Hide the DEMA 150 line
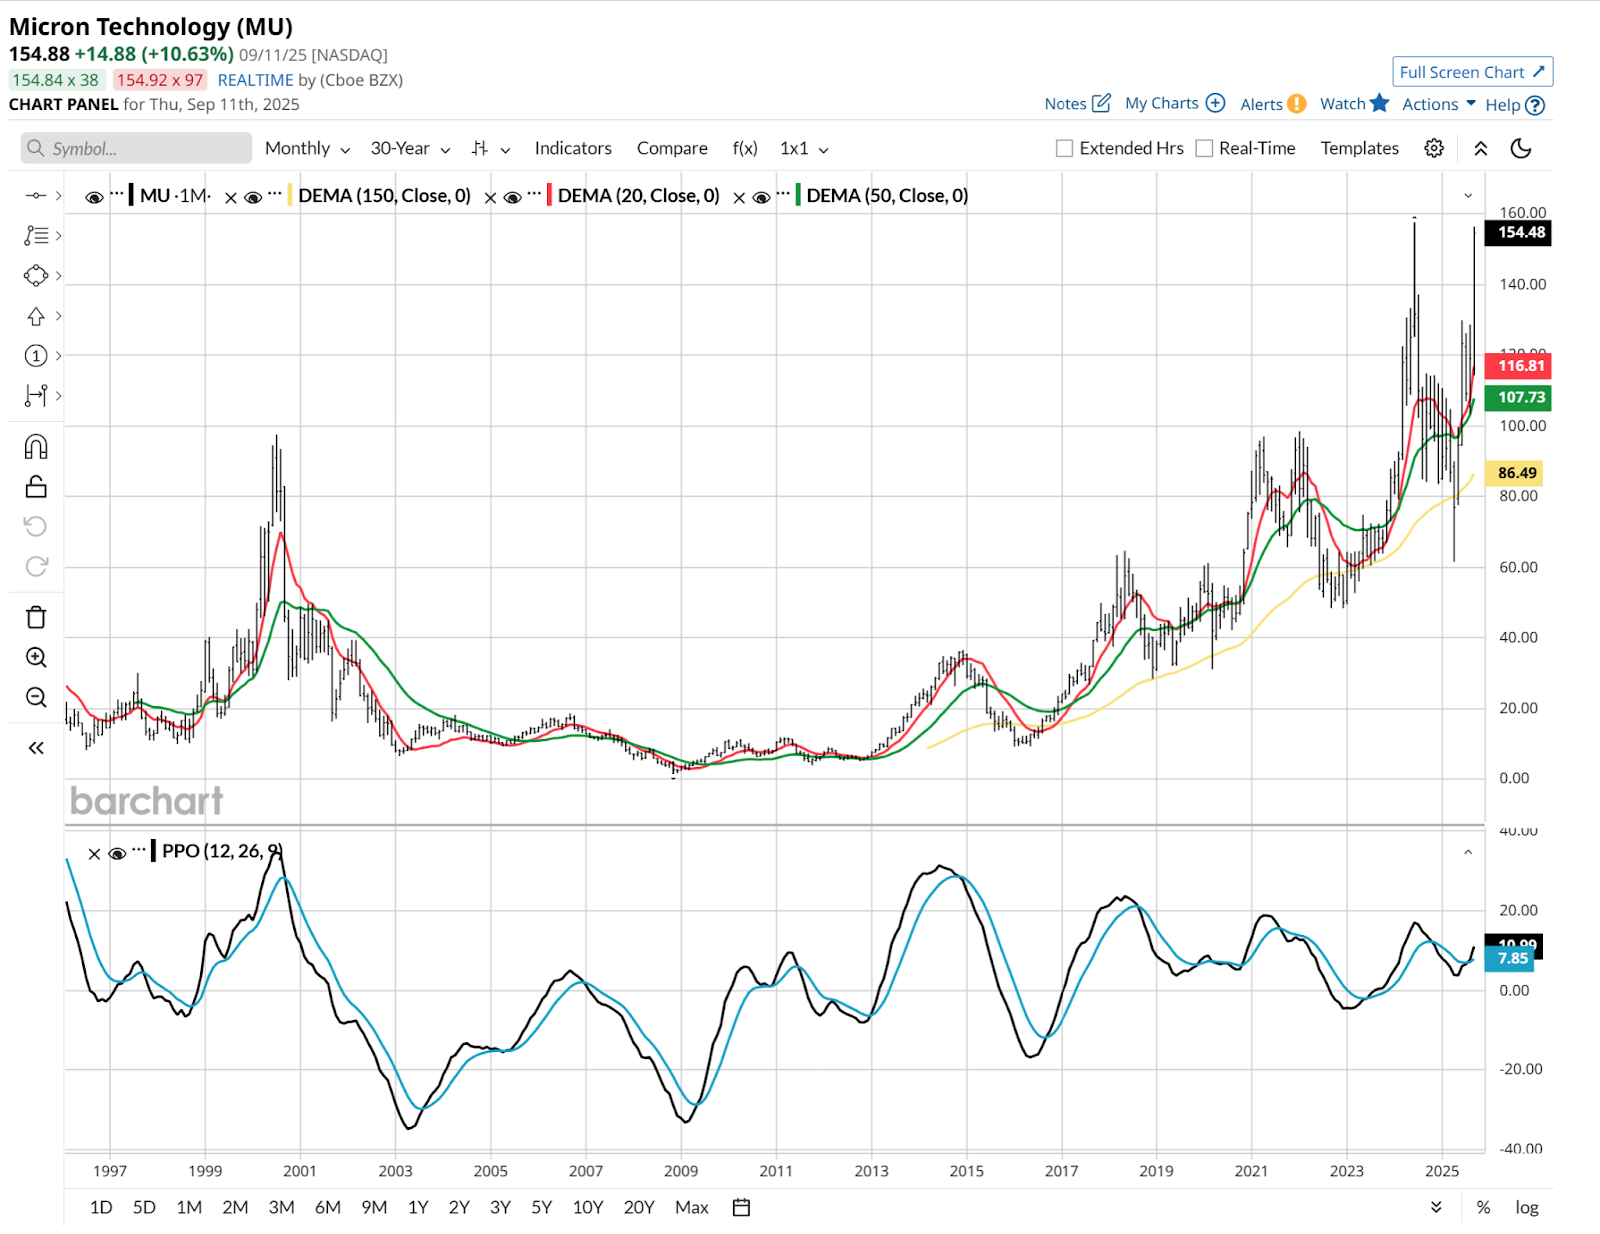 pyautogui.click(x=253, y=197)
